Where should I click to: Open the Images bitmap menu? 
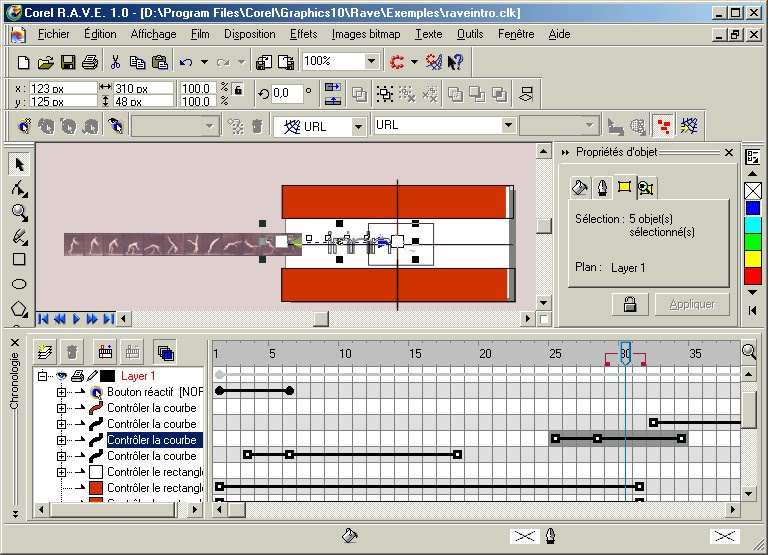tap(366, 34)
